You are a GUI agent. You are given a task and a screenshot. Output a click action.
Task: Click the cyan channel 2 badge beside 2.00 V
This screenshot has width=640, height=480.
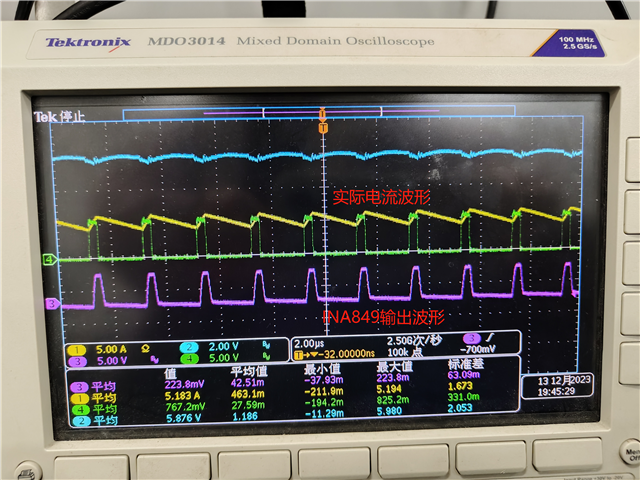tap(189, 347)
